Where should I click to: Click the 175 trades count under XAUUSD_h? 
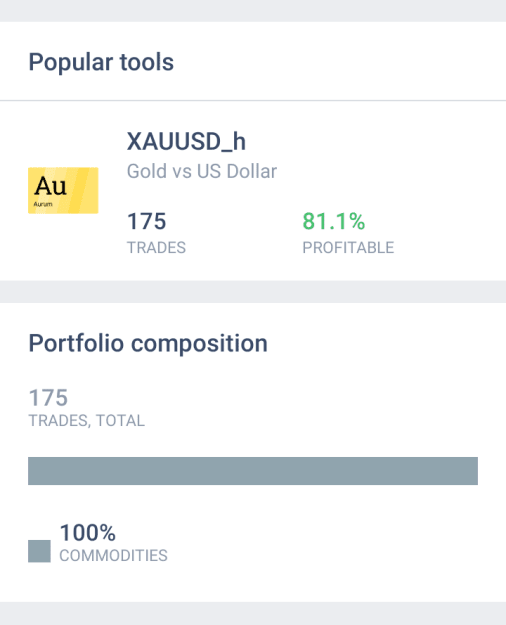tap(146, 221)
